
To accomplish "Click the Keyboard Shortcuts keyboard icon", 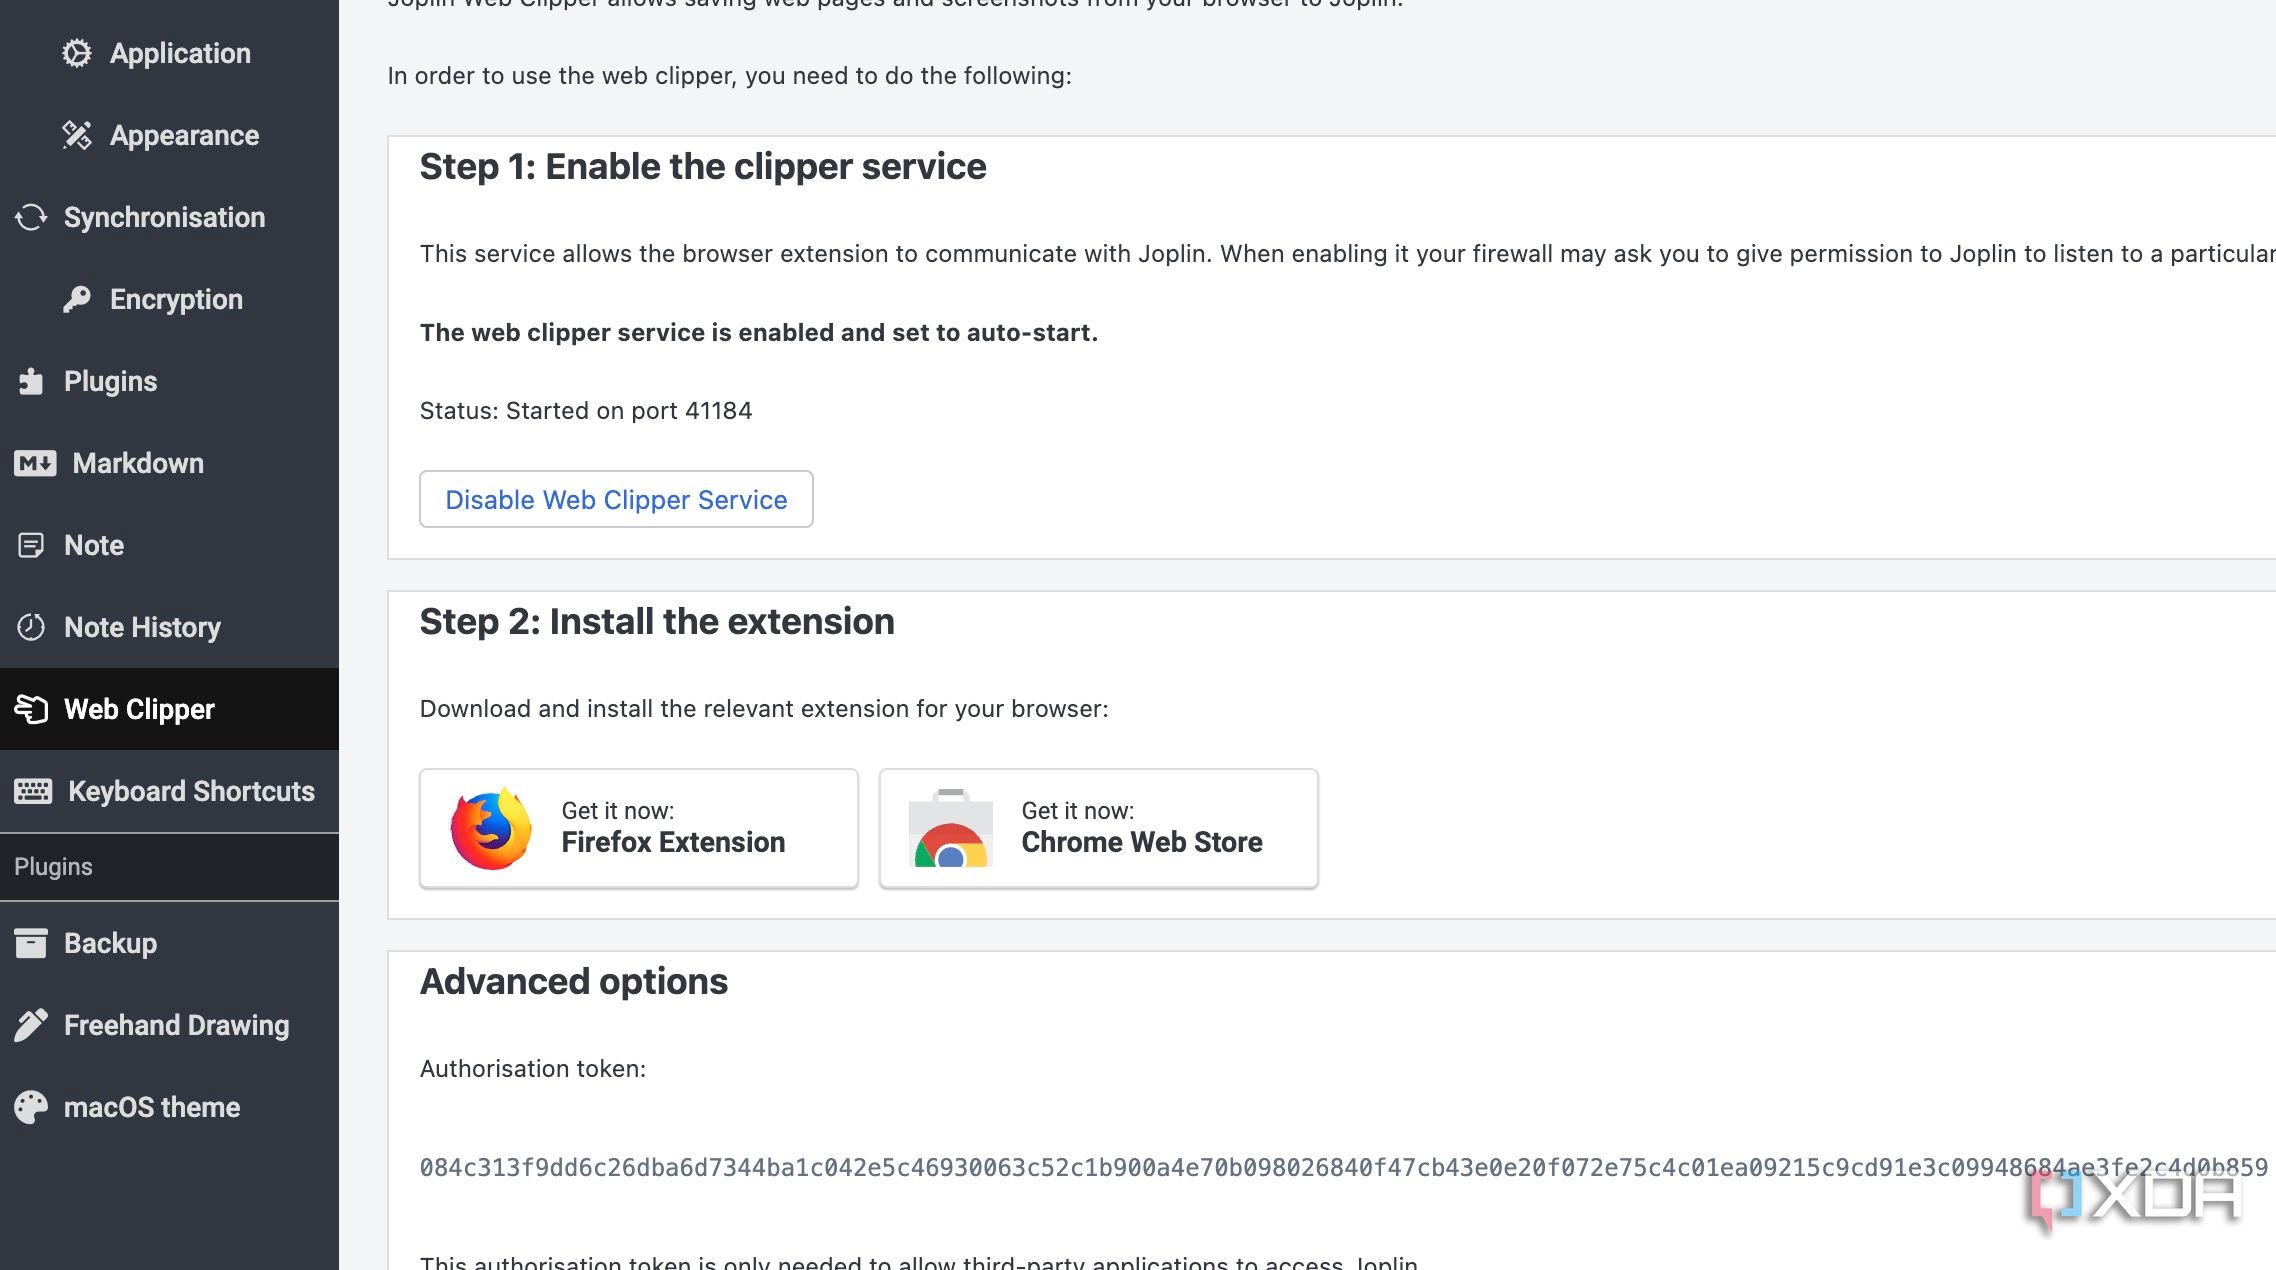I will tap(33, 791).
